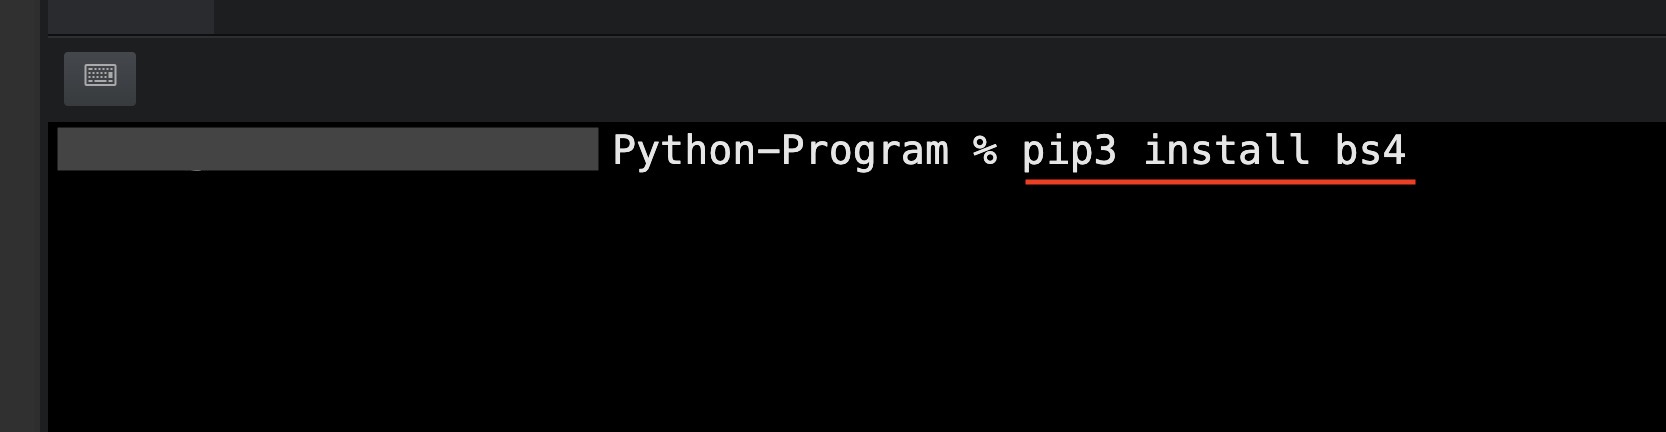Click the space between install and bs4

point(1322,151)
